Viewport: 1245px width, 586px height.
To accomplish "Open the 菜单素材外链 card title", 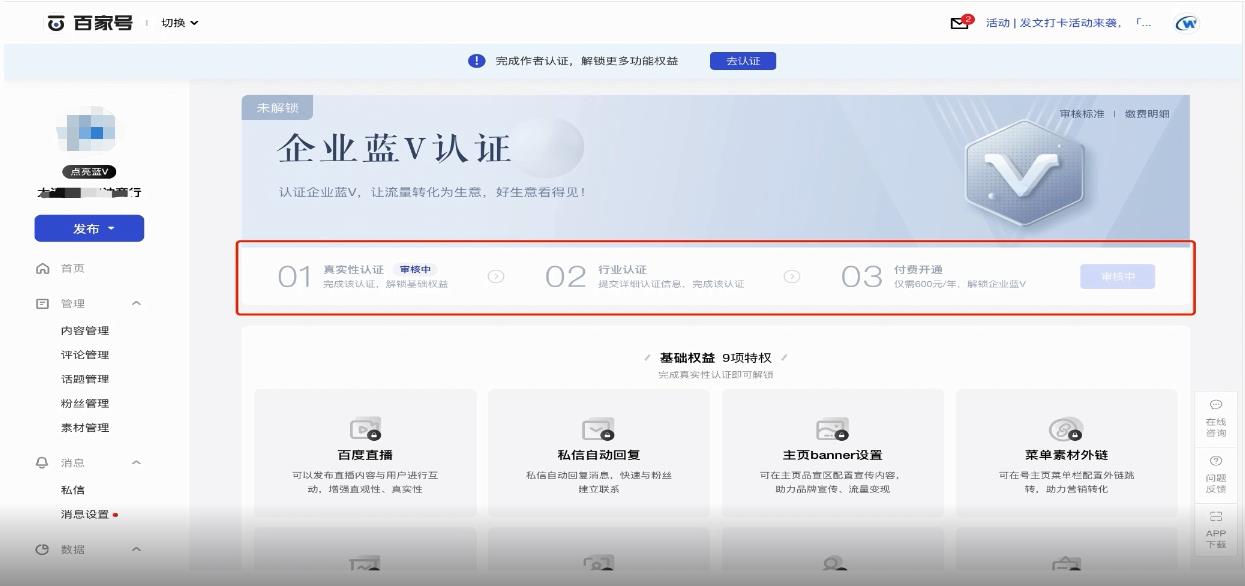I will [1066, 455].
